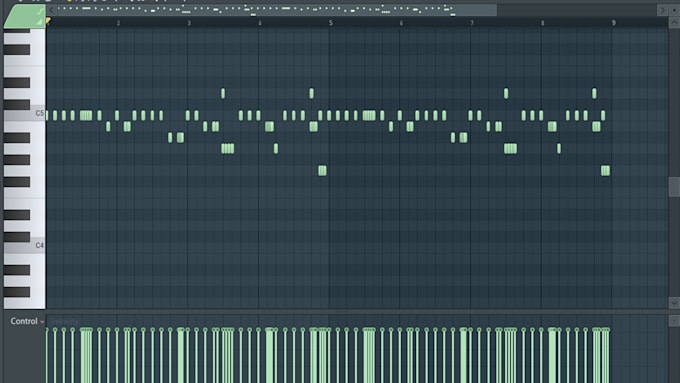Screen dimensions: 680x383
Task: Click bar 6 on the timeline ruler
Action: (401, 23)
